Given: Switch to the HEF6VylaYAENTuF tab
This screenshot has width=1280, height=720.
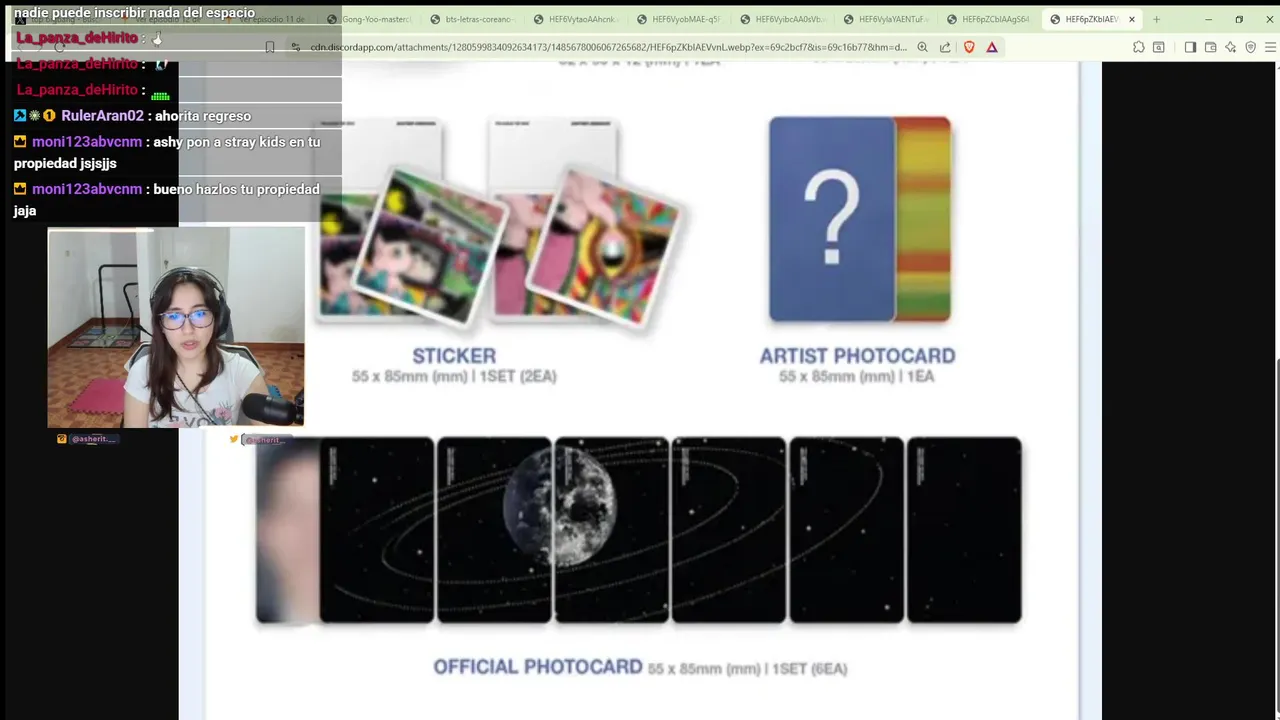Looking at the screenshot, I should 886,19.
